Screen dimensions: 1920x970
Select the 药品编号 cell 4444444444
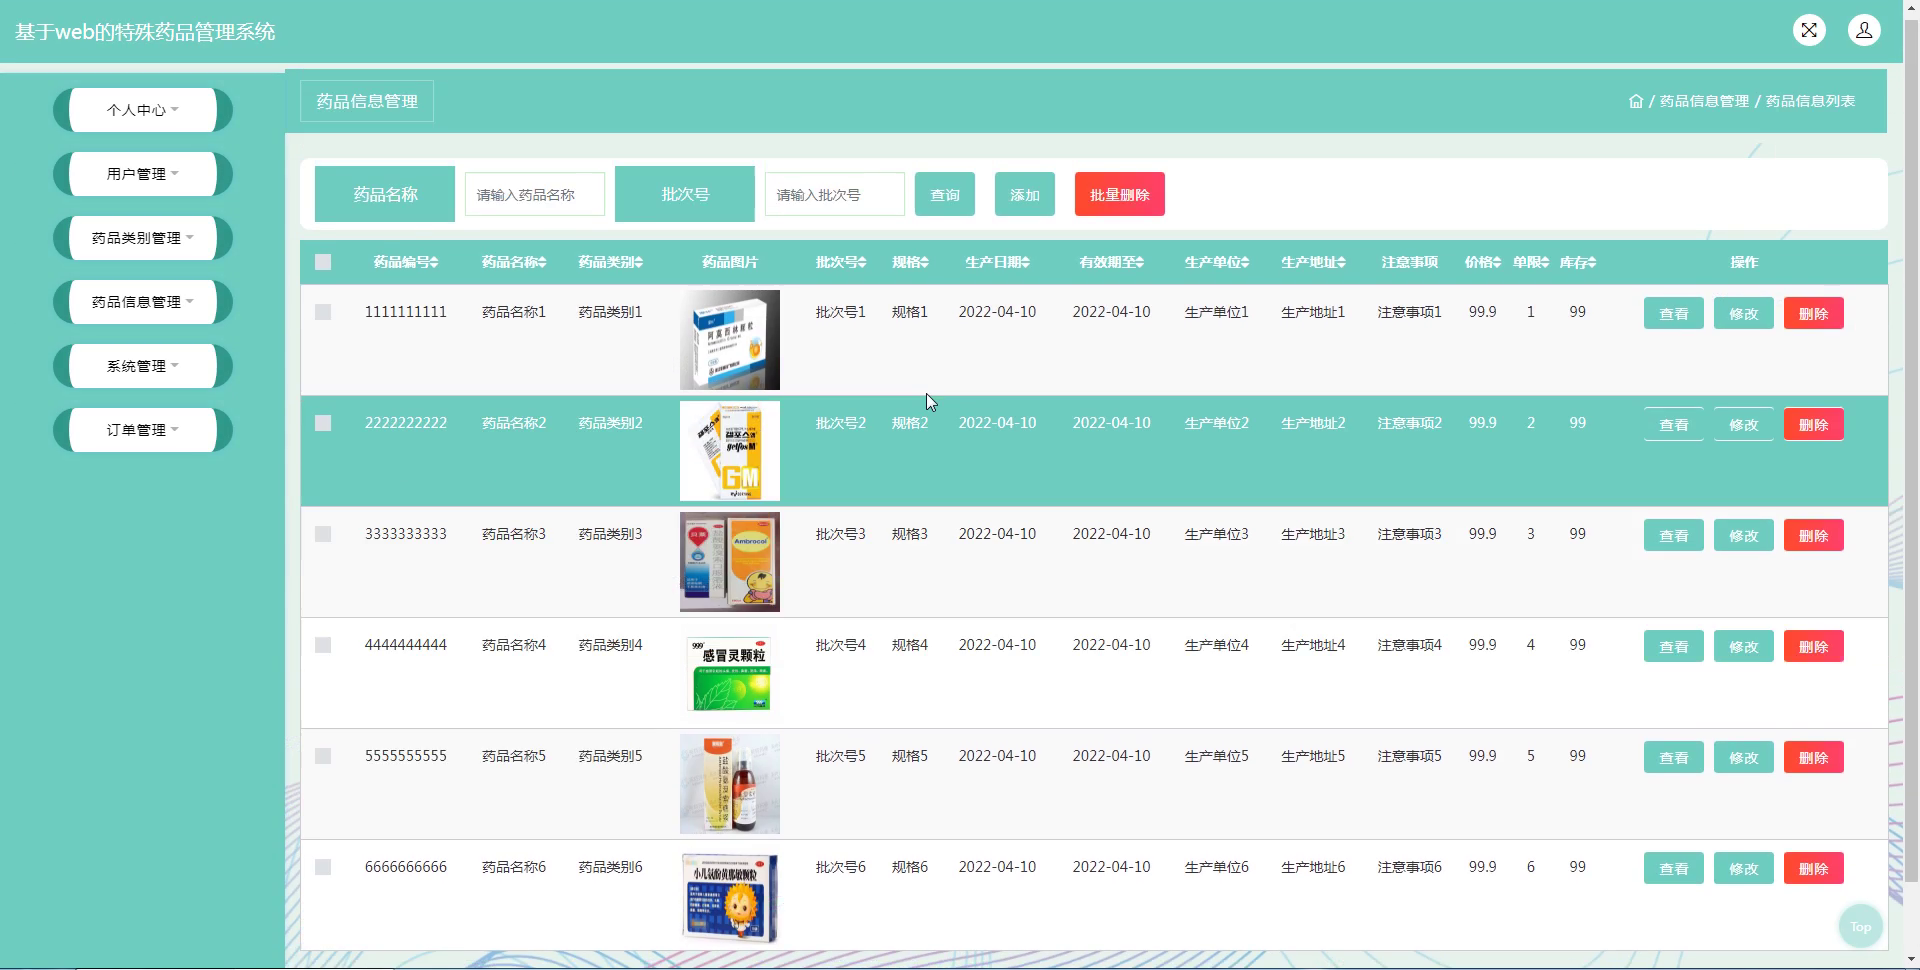tap(406, 645)
